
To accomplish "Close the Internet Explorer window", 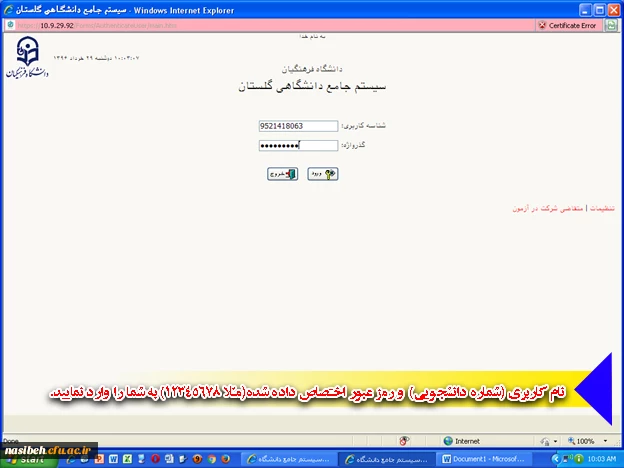I will pyautogui.click(x=613, y=9).
